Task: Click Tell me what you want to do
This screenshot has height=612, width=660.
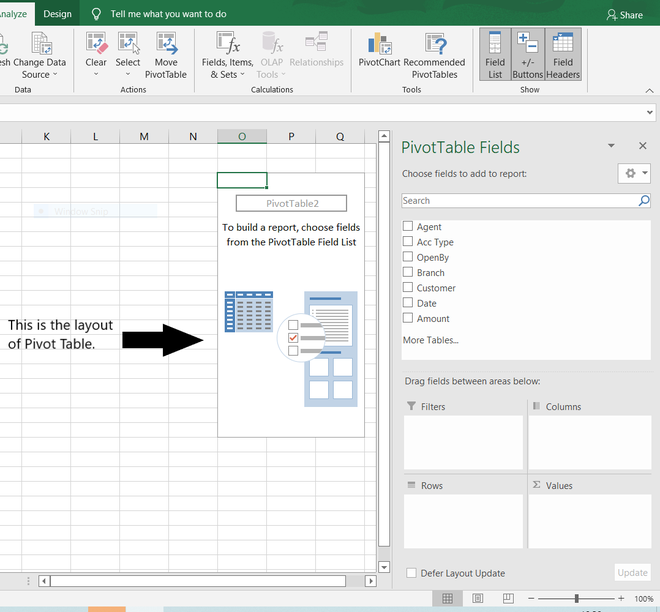Action: point(168,14)
